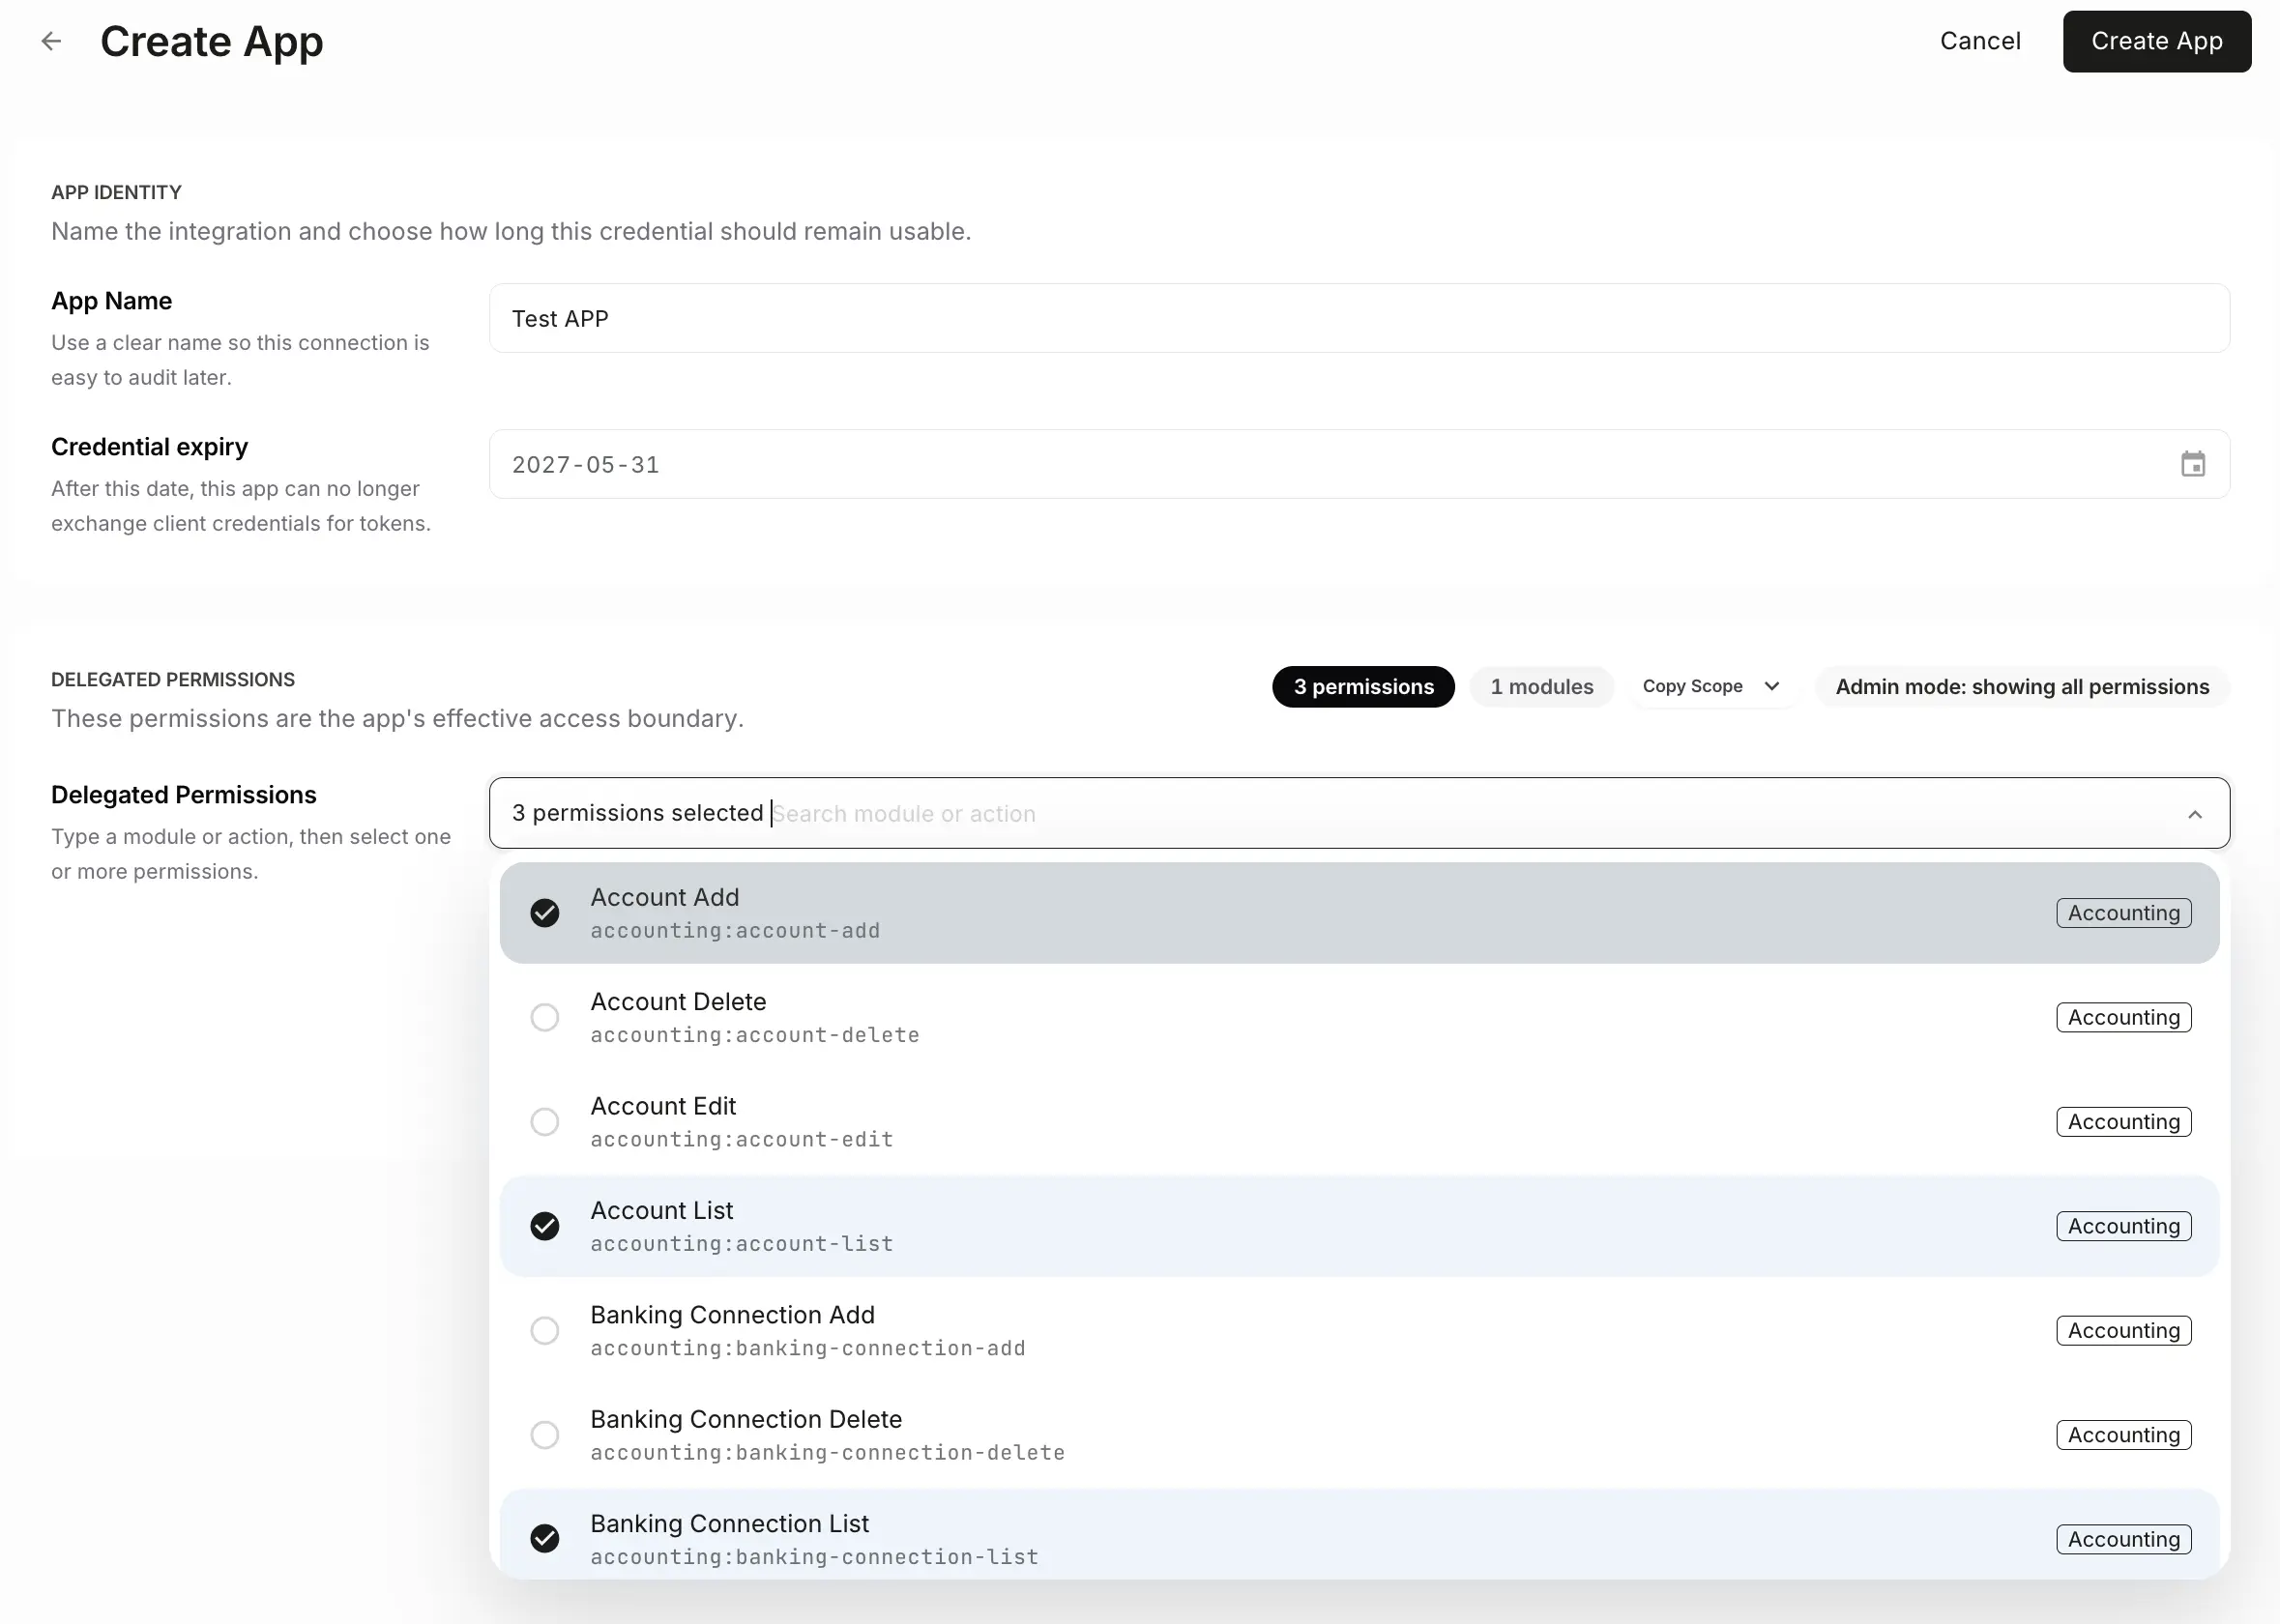Click the Credential expiry date field
Viewport: 2280px width, 1624px height.
pos(1359,464)
